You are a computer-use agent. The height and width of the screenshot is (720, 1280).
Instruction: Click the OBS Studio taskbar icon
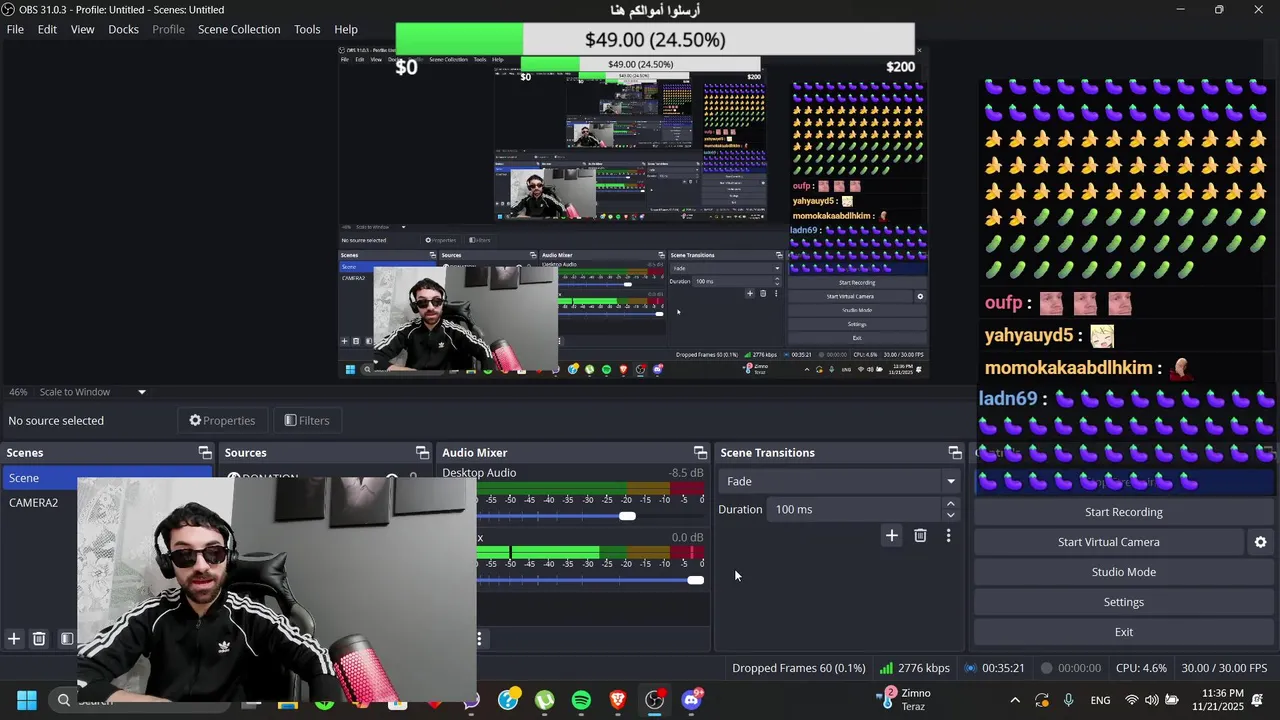click(x=655, y=700)
